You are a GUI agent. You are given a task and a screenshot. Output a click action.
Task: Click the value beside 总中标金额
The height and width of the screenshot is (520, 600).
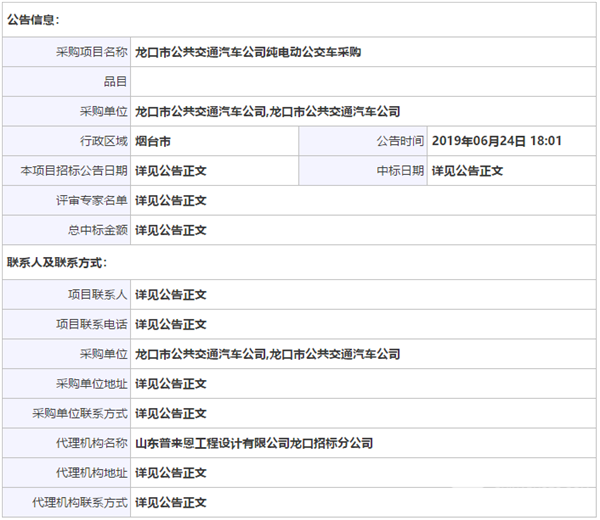click(170, 231)
